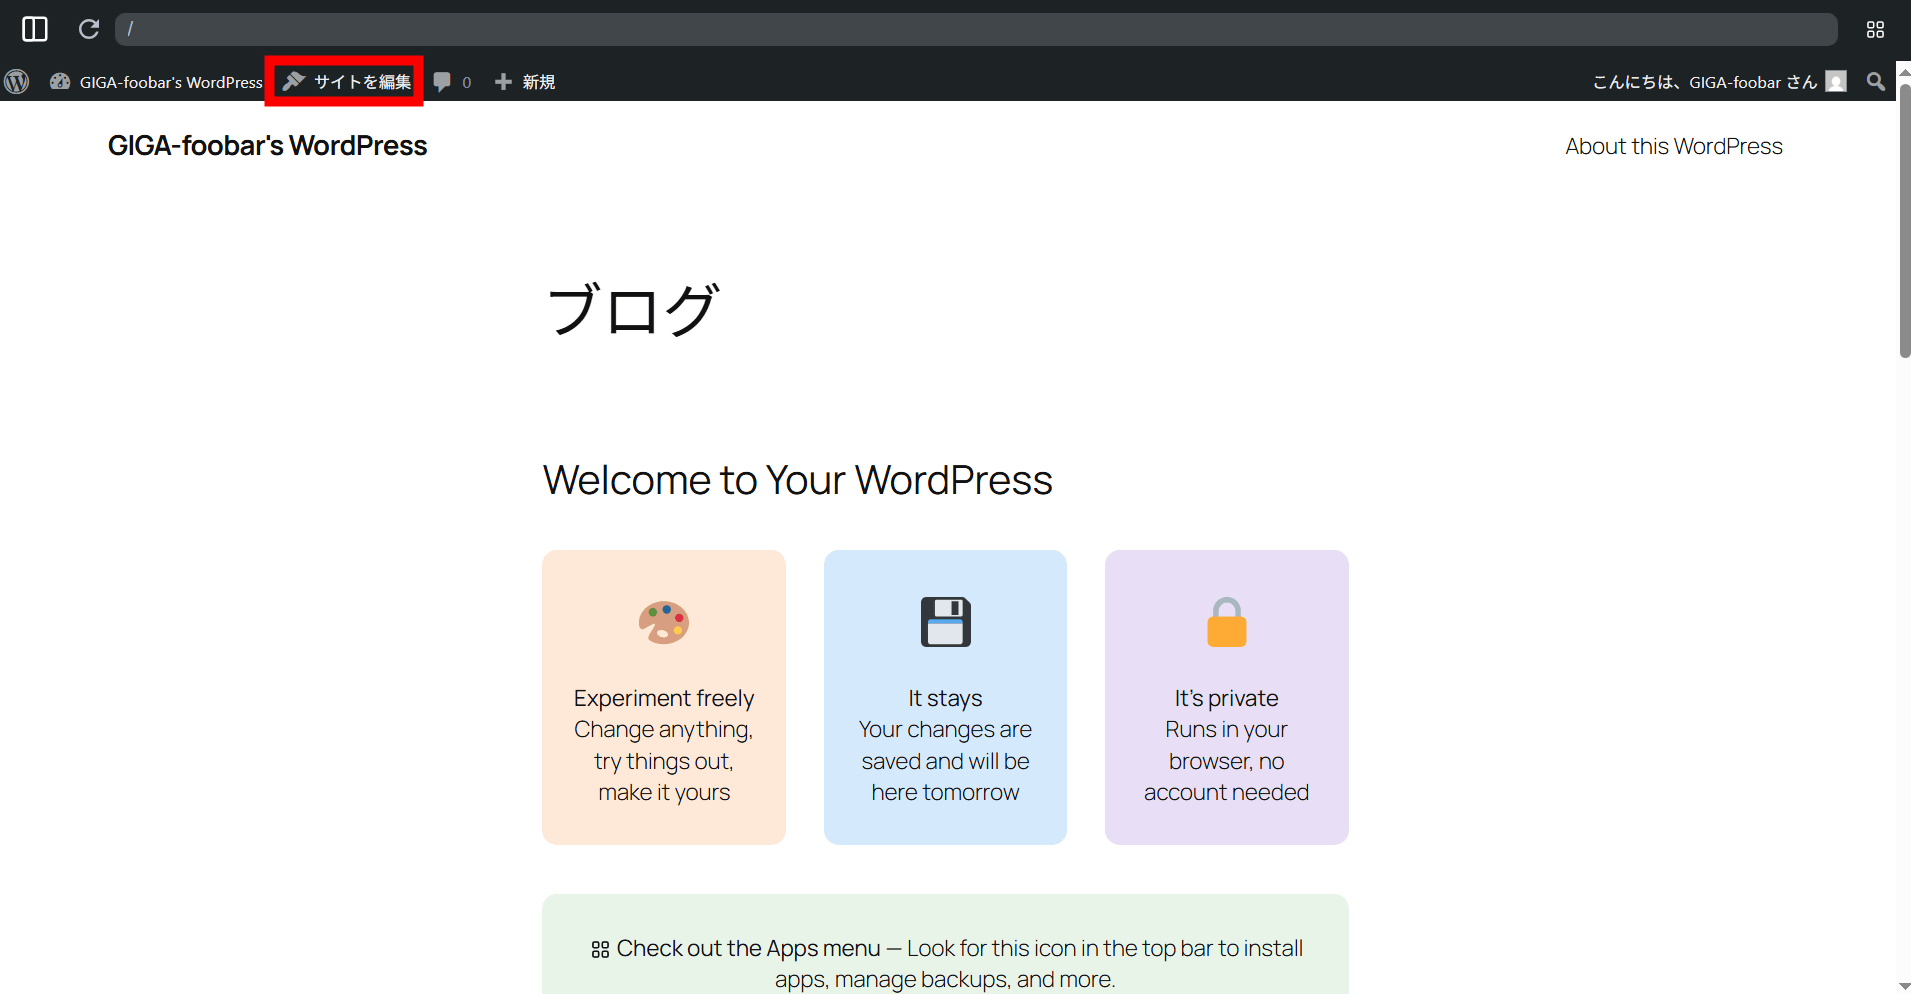
Task: Open the Apps grid menu icon
Action: [x=1875, y=30]
